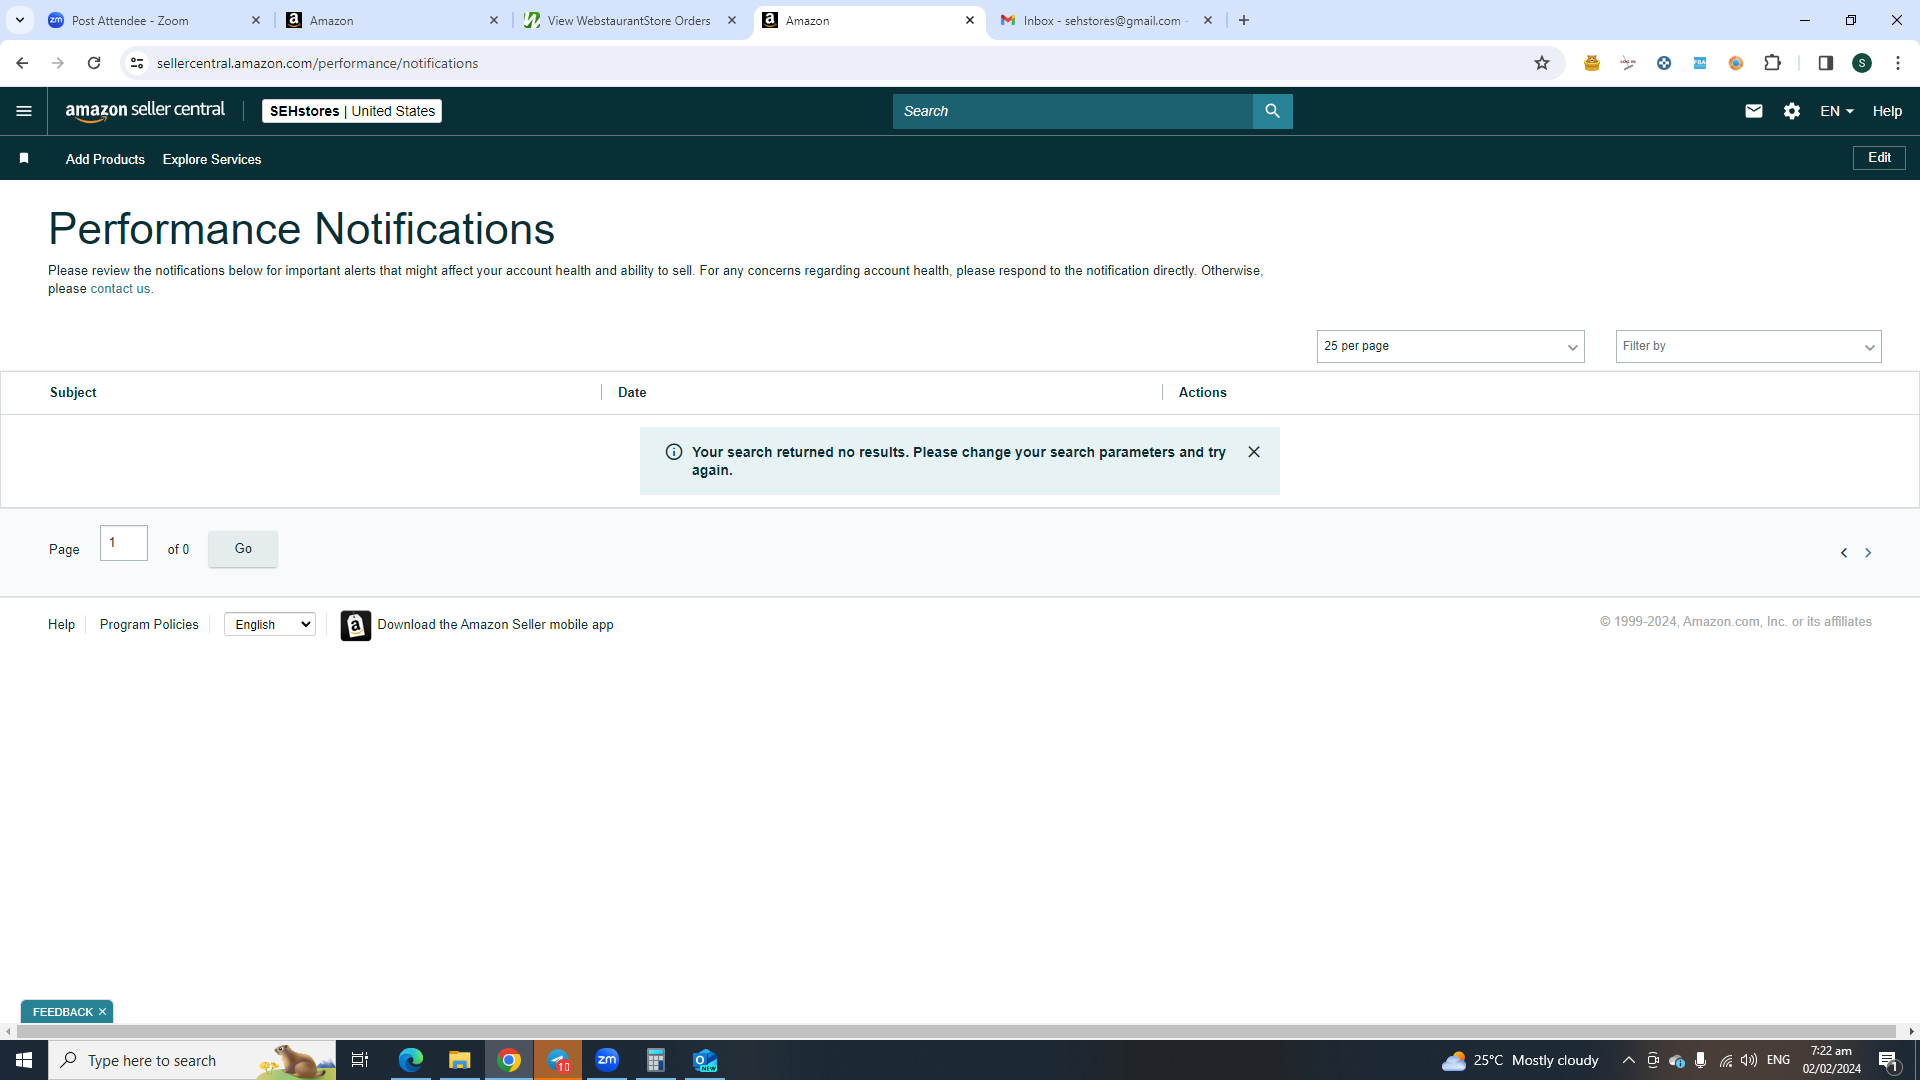This screenshot has width=1920, height=1080.
Task: Open Add Products in navigation bar
Action: click(x=105, y=159)
